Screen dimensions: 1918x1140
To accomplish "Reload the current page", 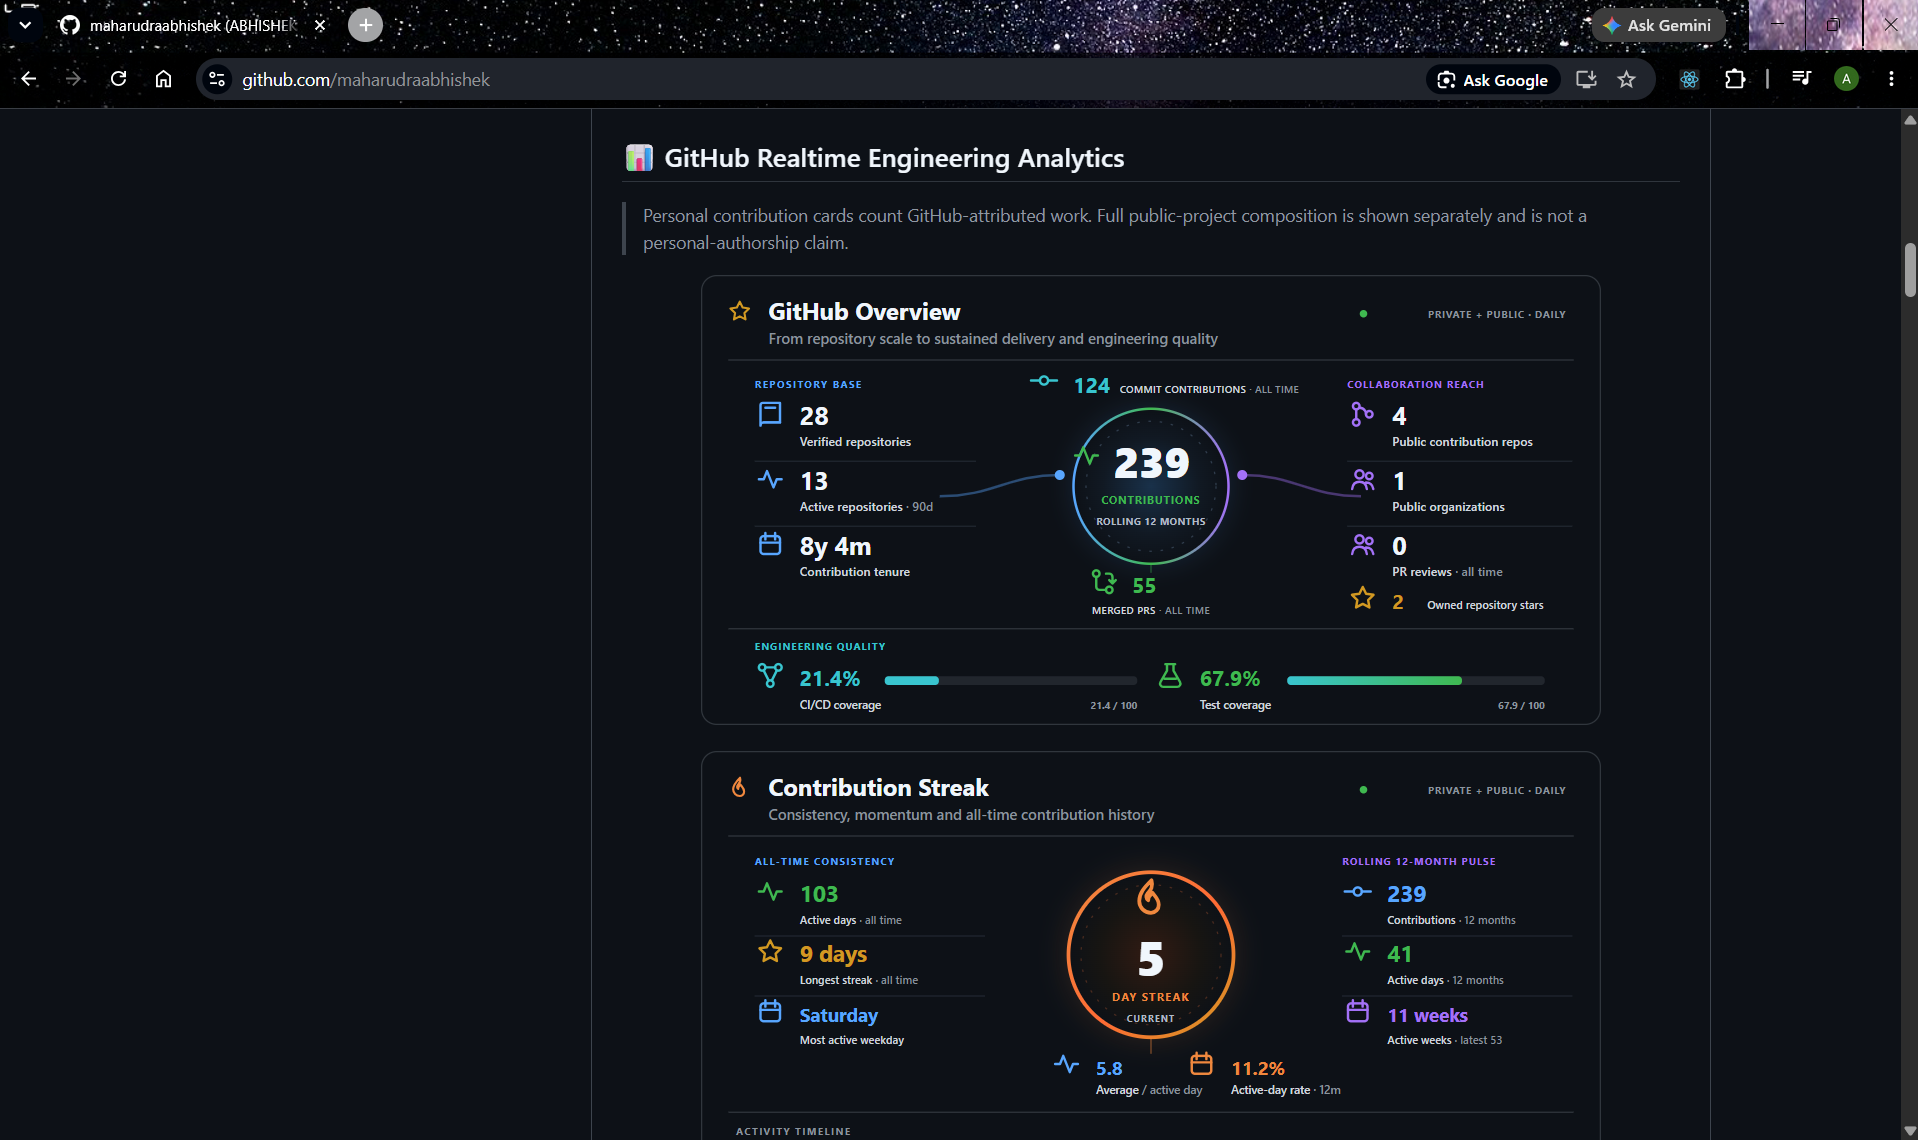I will [118, 79].
